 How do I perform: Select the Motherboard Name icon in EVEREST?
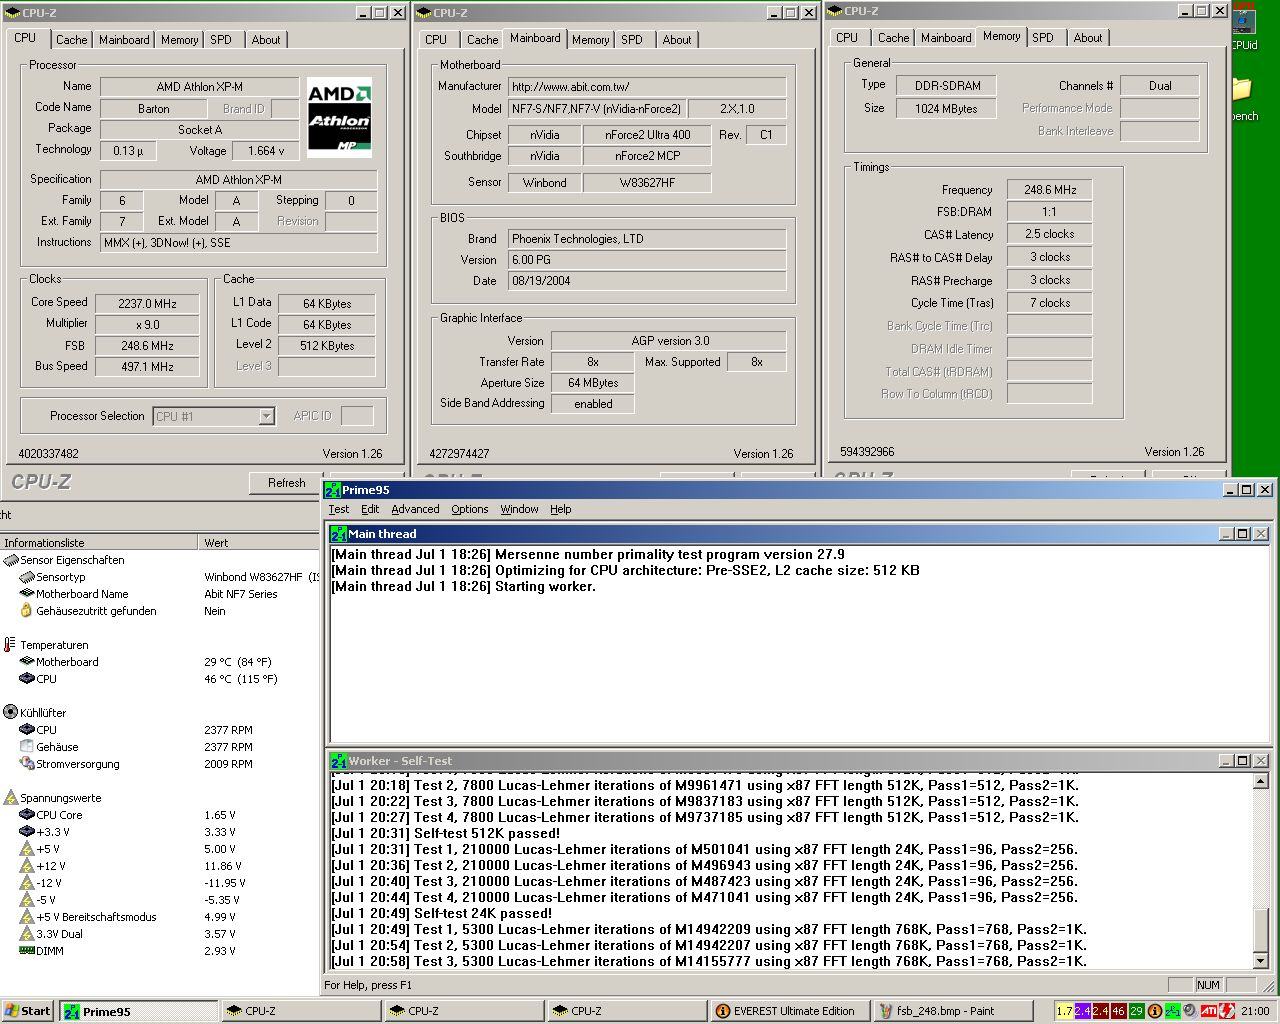tap(27, 594)
